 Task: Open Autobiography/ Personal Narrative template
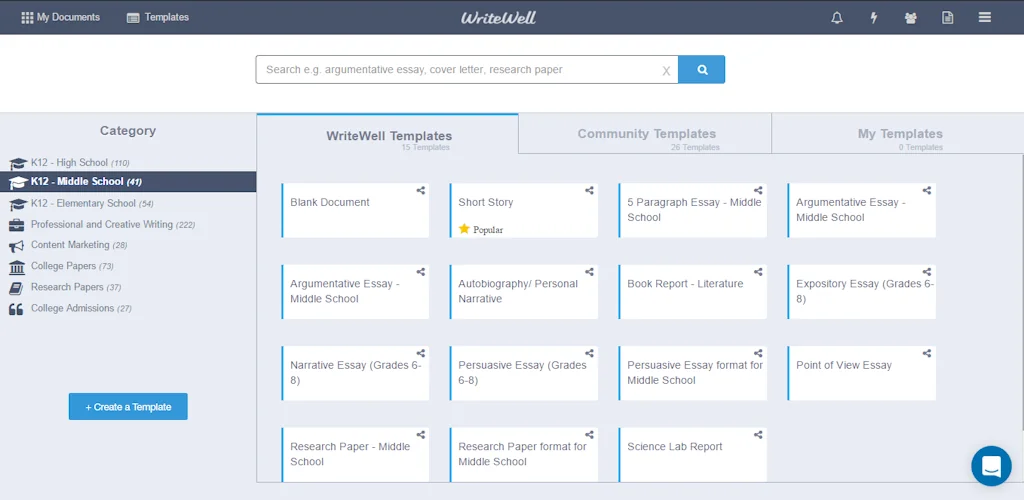pyautogui.click(x=524, y=292)
